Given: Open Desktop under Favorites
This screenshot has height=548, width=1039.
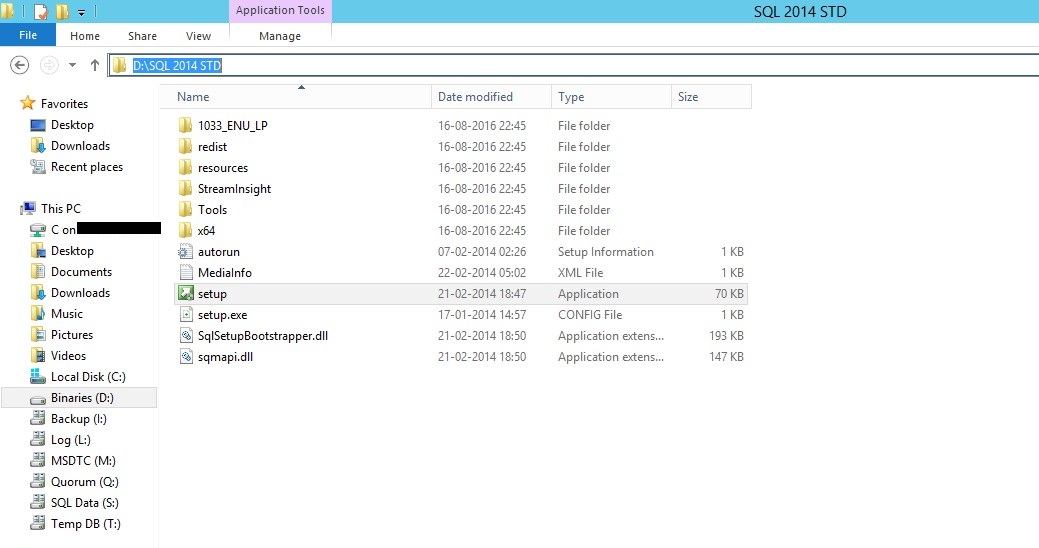Looking at the screenshot, I should [72, 125].
